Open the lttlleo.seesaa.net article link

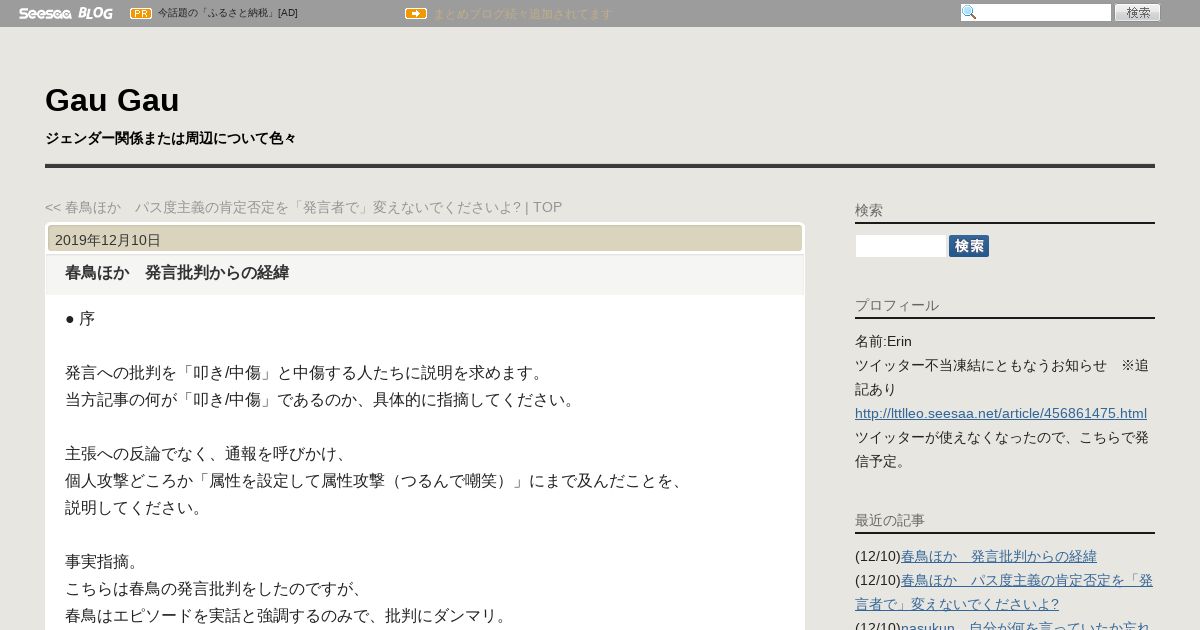pos(1001,413)
